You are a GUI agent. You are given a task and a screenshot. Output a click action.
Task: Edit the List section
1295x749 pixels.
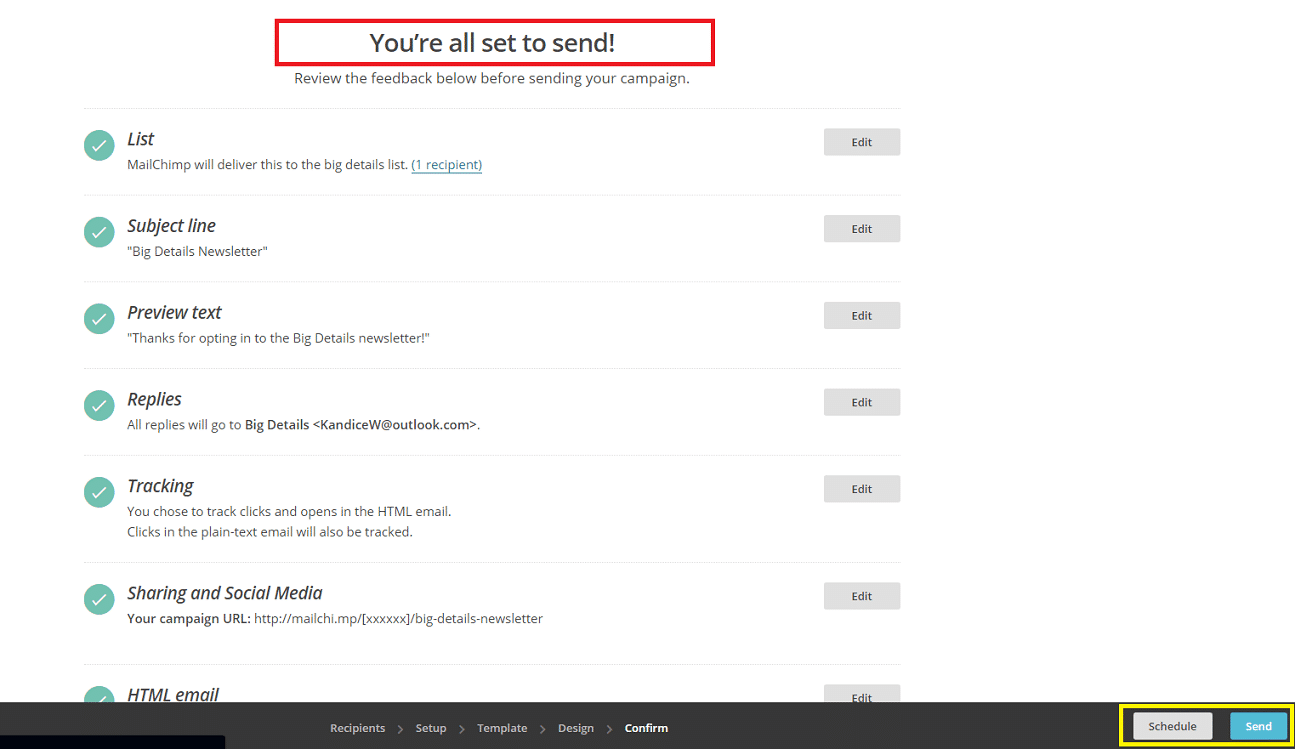(x=862, y=142)
